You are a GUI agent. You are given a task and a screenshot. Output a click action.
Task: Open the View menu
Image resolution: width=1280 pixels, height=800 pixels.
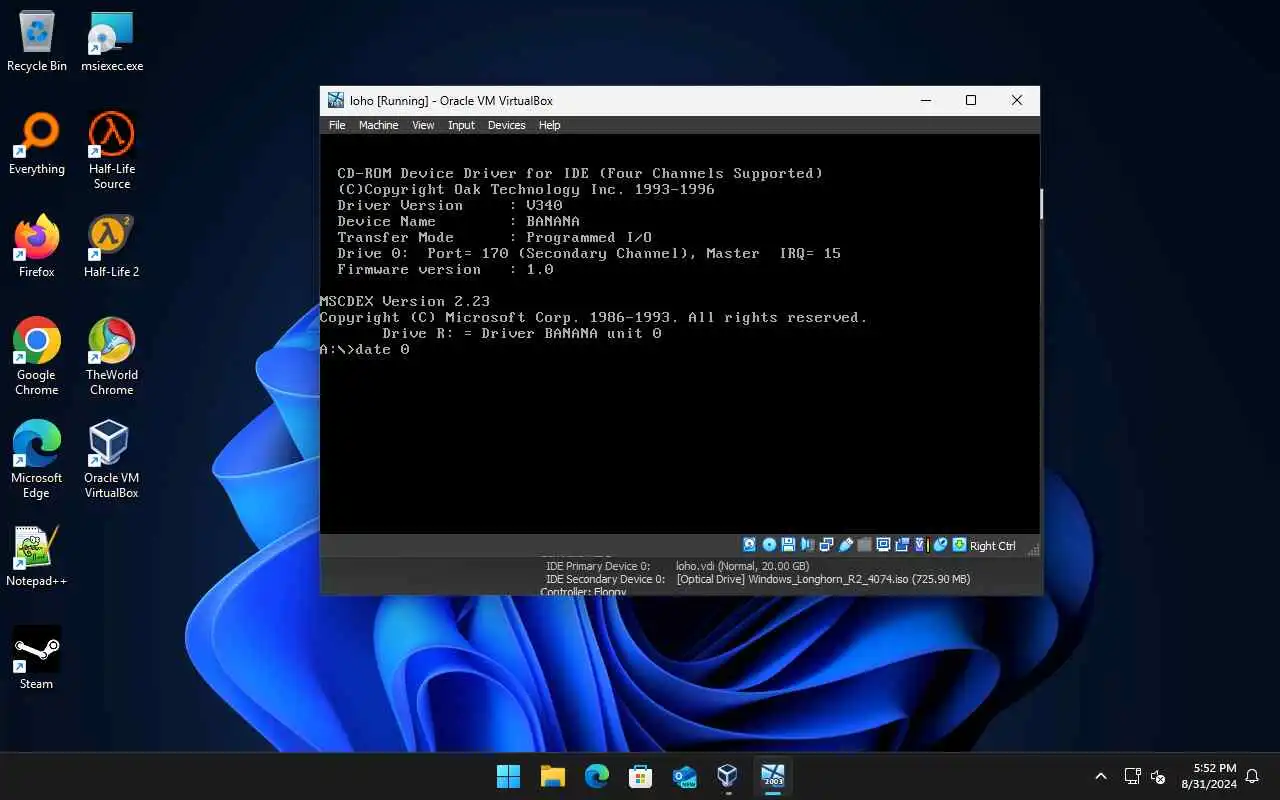(x=423, y=125)
